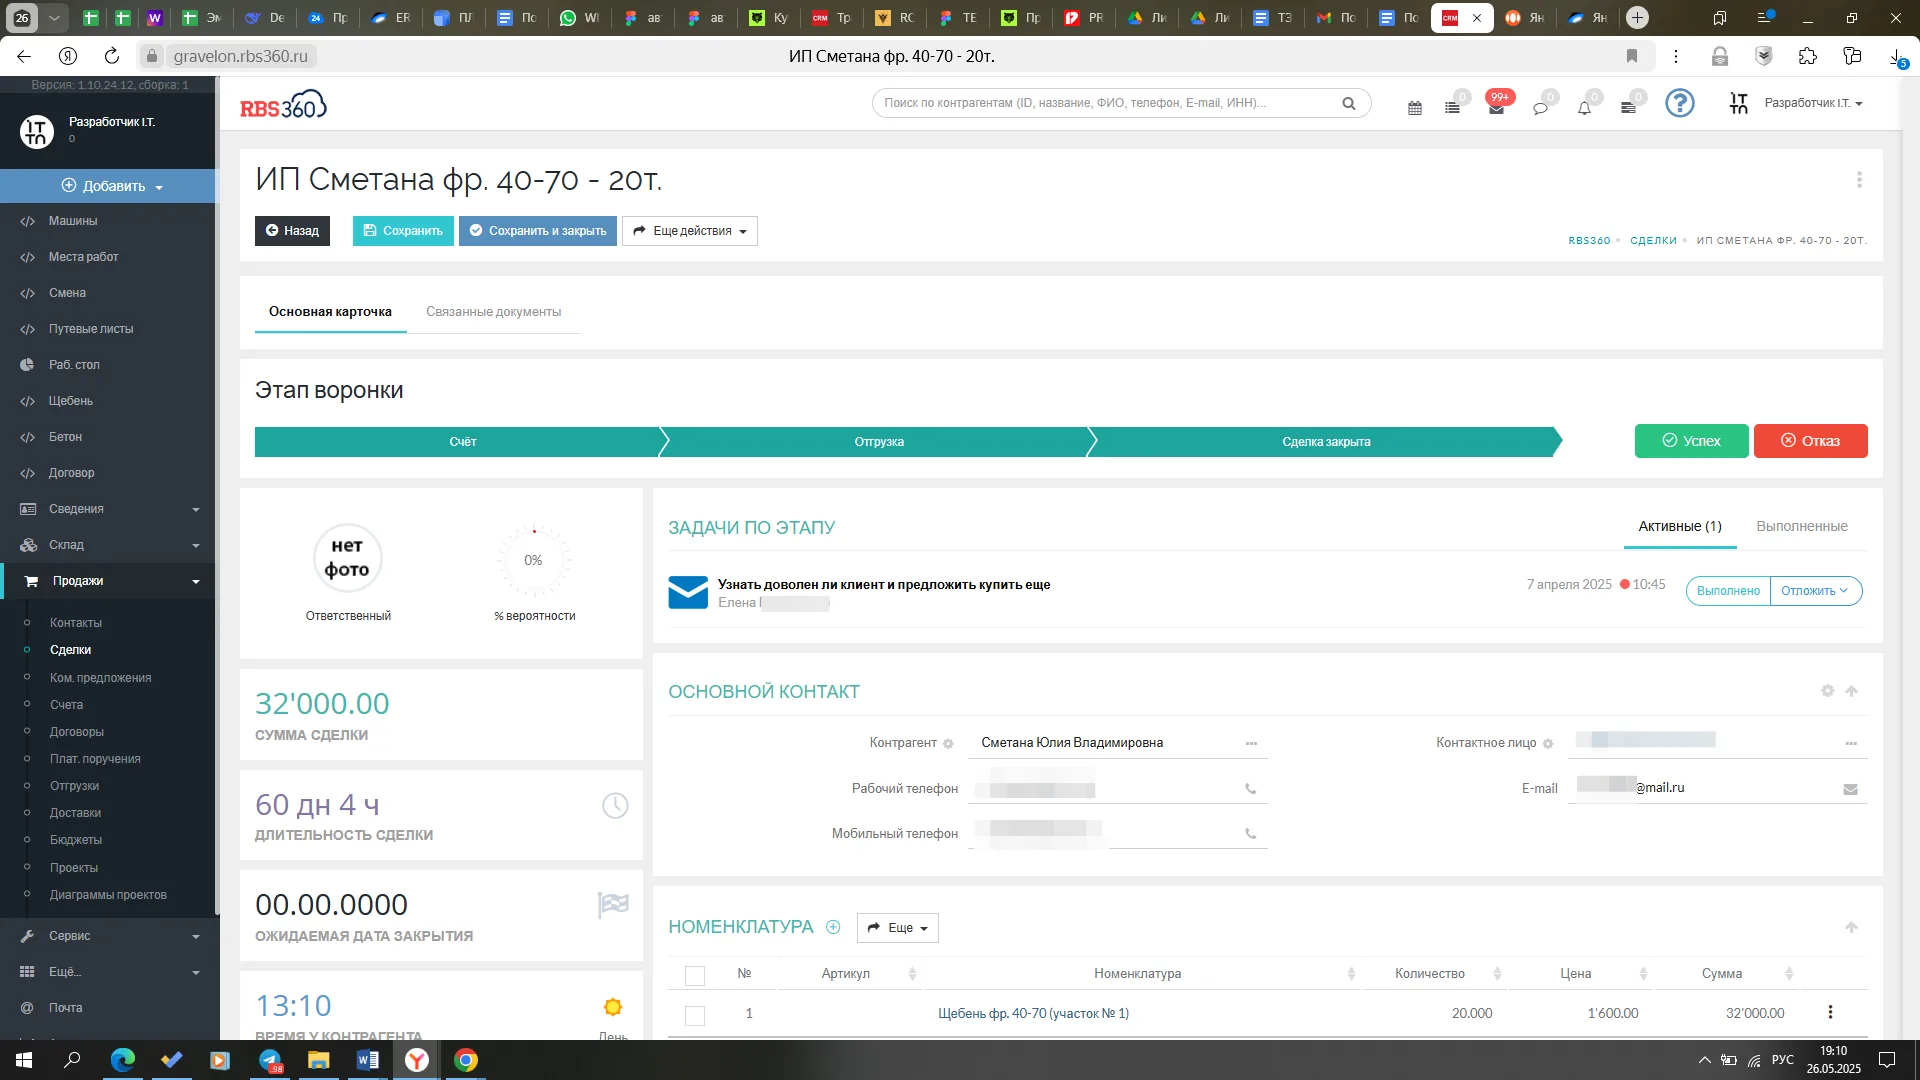Expand the Склад sidebar section

108,545
